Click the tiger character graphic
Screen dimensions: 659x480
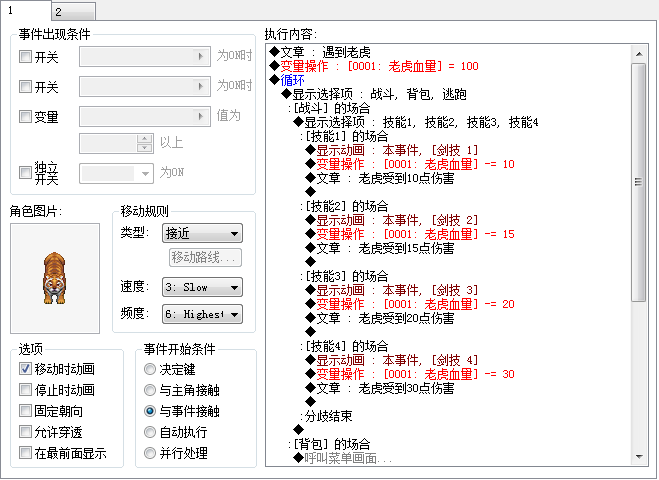pos(55,278)
